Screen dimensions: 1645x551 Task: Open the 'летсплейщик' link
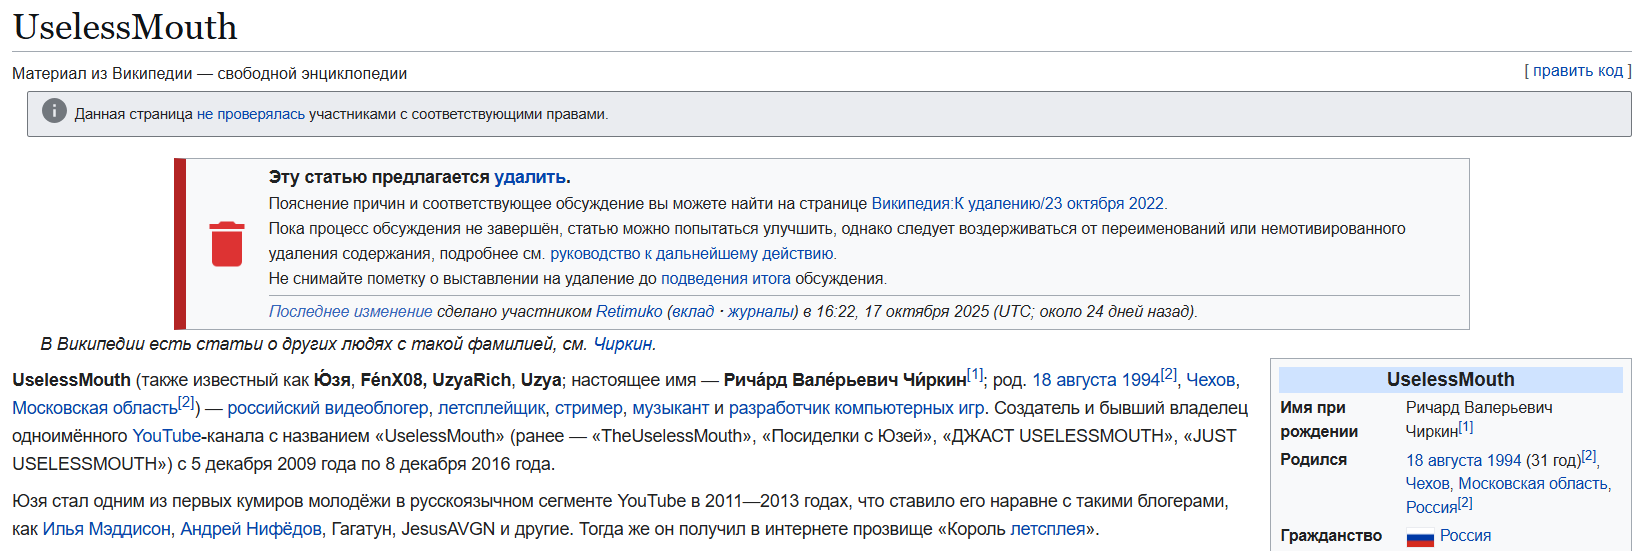click(492, 408)
